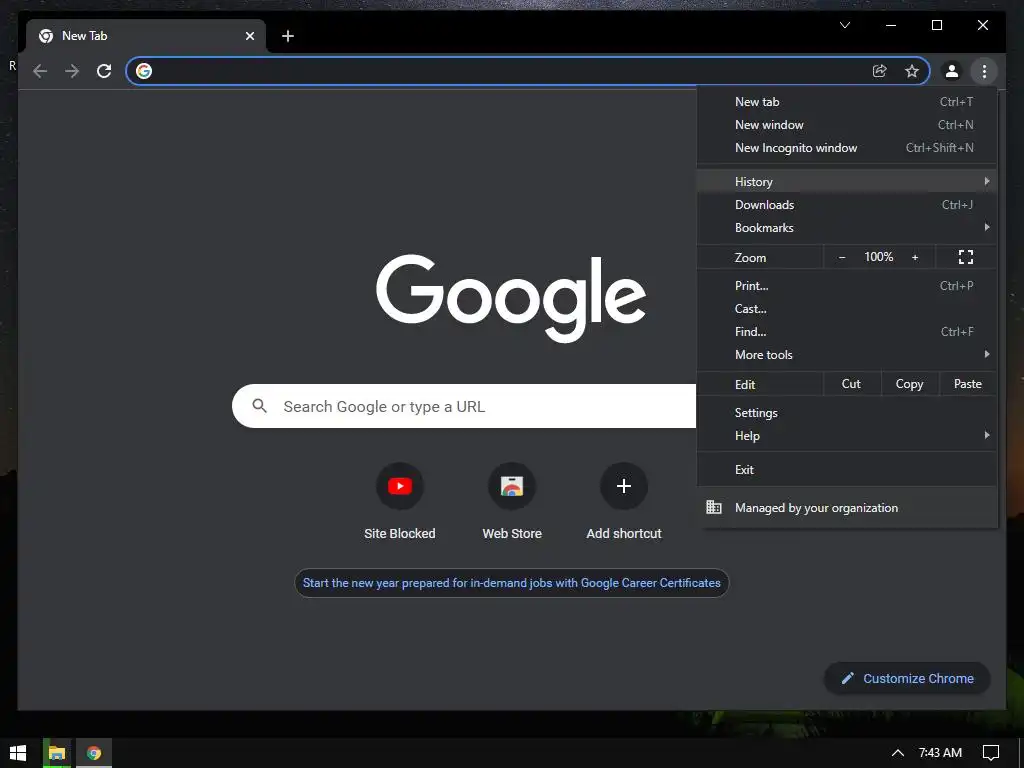This screenshot has width=1024, height=768.
Task: Click Copy in the Edit row
Action: pyautogui.click(x=909, y=384)
